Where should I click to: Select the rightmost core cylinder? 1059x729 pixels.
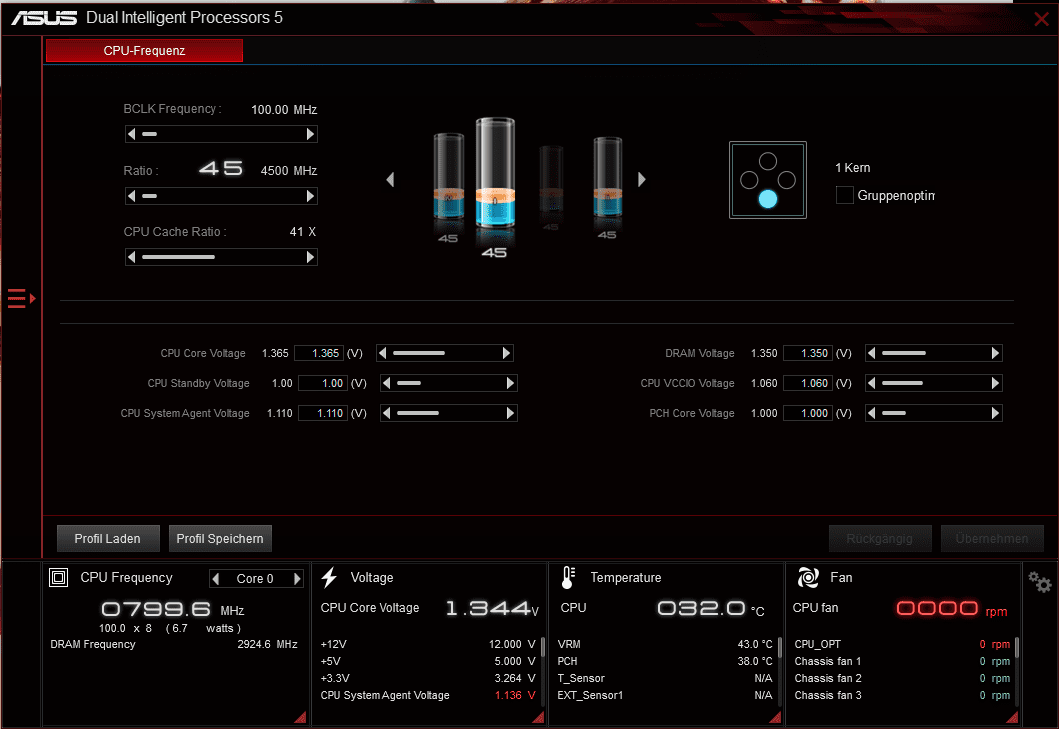point(607,177)
